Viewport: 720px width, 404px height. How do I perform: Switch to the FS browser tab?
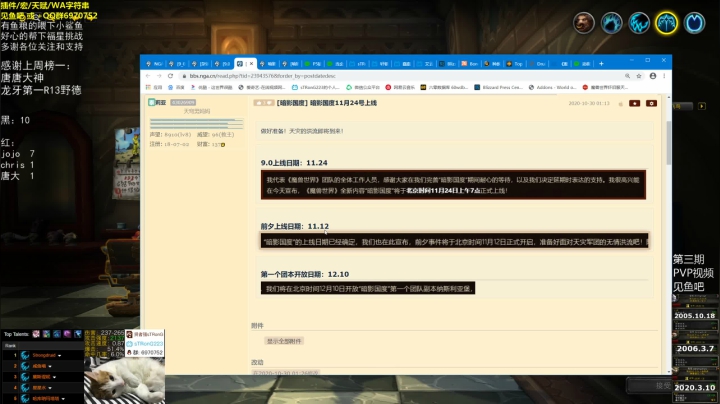(313, 64)
